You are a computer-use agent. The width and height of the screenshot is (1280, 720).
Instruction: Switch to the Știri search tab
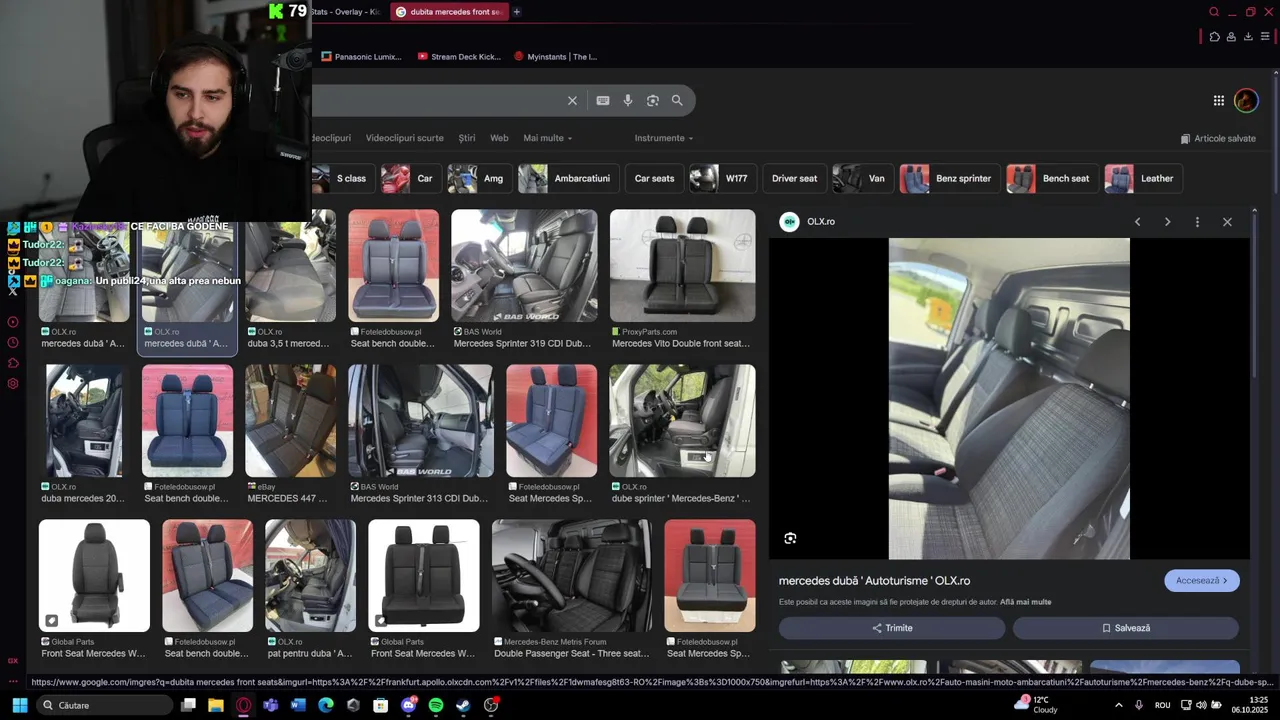pos(467,138)
